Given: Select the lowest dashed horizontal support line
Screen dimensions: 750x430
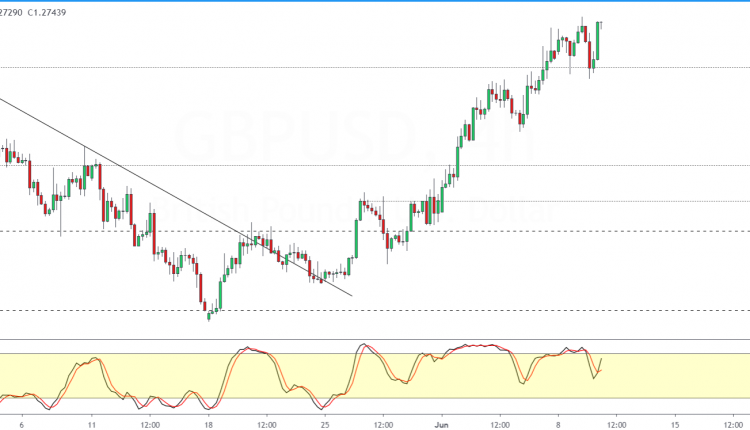Looking at the screenshot, I should [x=375, y=310].
